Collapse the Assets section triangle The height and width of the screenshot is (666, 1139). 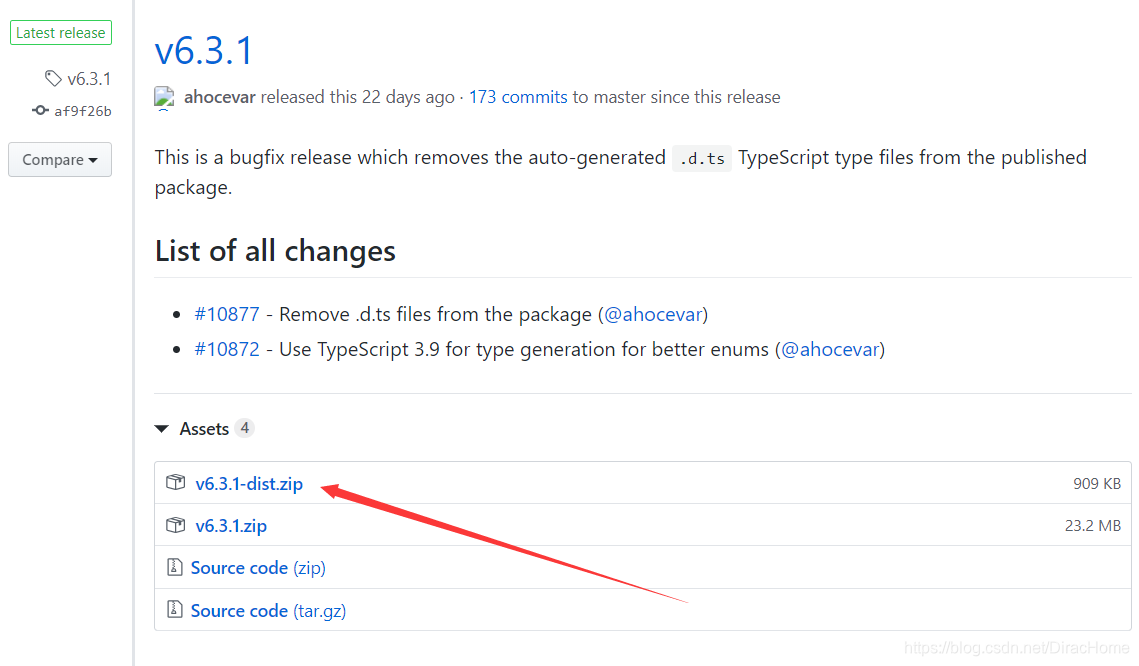(x=162, y=429)
